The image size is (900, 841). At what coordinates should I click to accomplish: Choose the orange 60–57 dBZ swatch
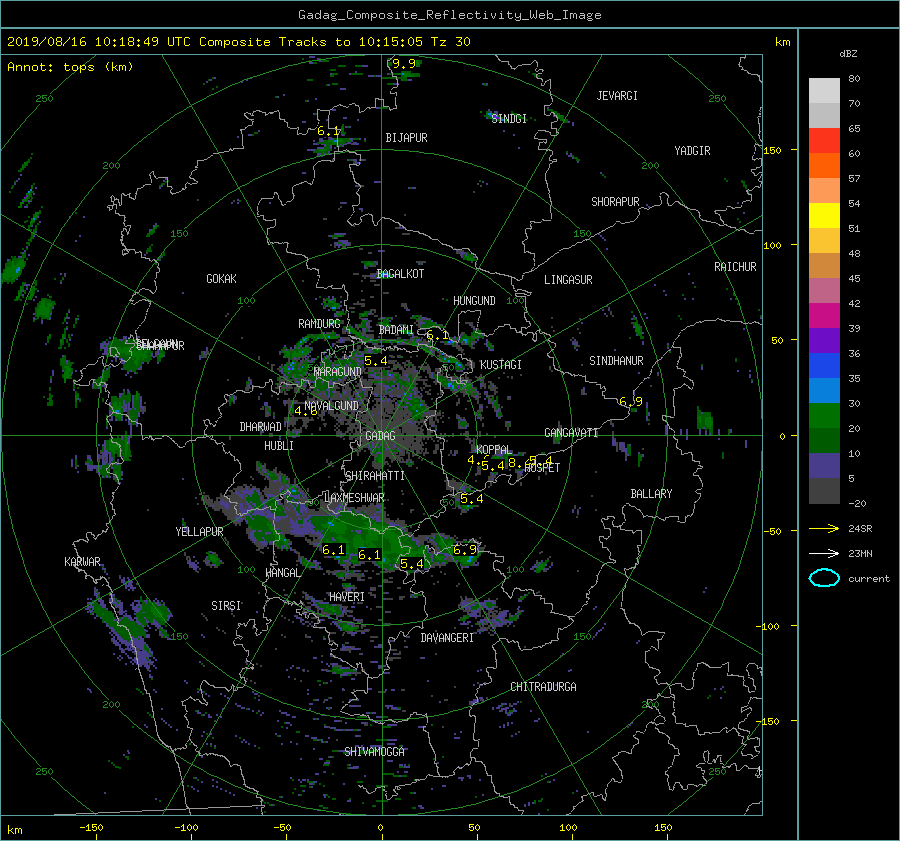coord(824,165)
